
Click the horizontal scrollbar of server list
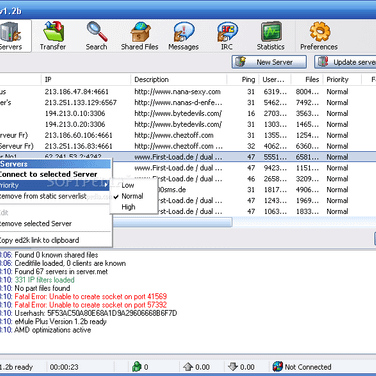(173, 222)
